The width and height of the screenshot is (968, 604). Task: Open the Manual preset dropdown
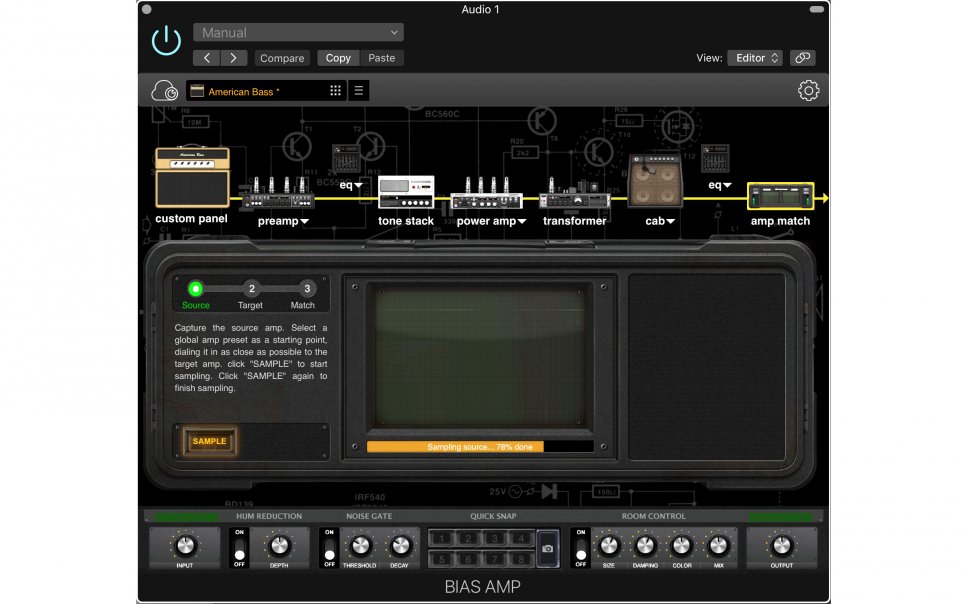(298, 33)
